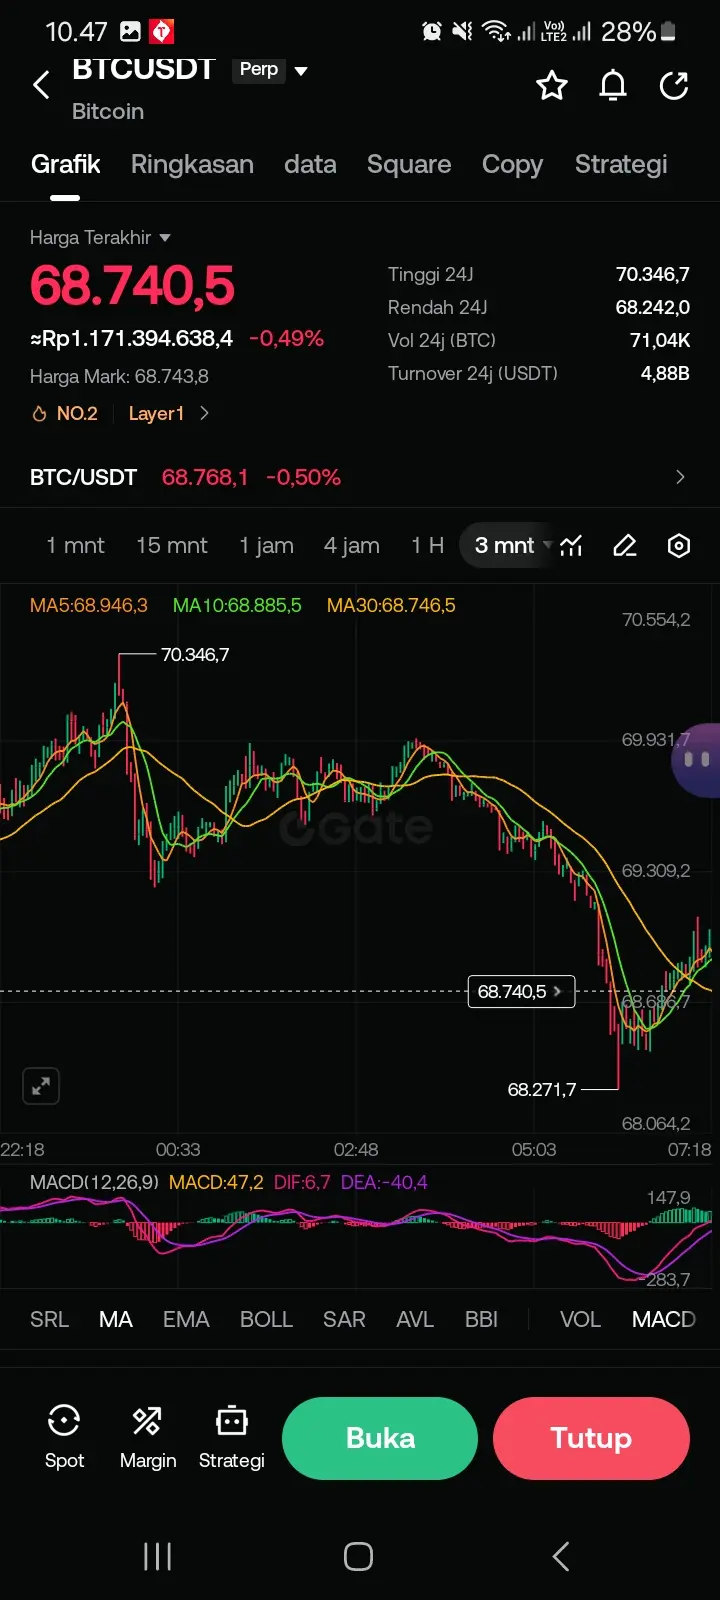Tap the 68.271,7 chart low marker

tap(542, 1089)
